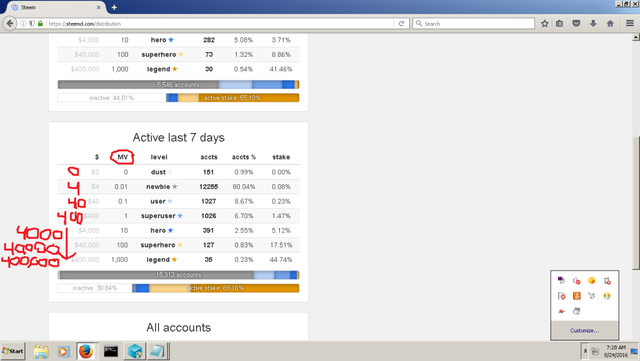
Task: Go to the Firefox Home icon
Action: point(610,24)
